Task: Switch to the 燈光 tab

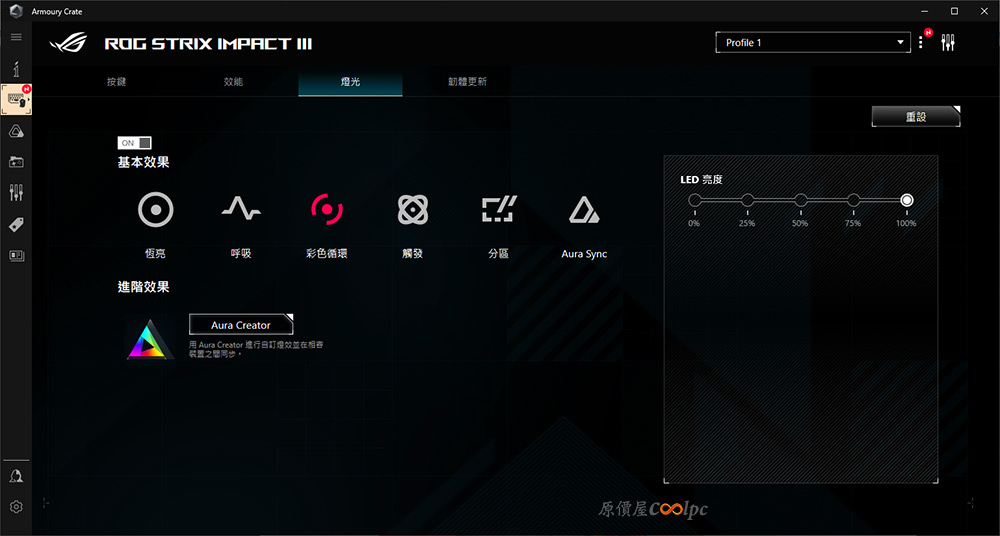Action: coord(350,84)
